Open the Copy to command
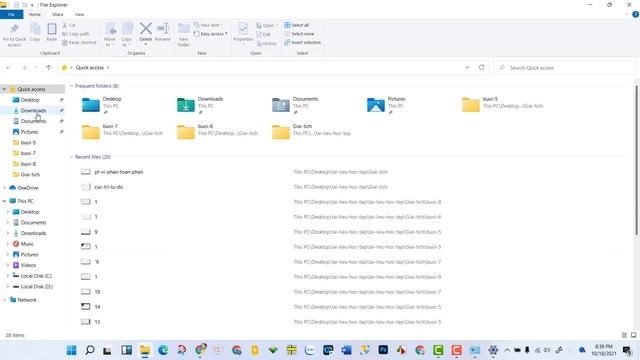Image resolution: width=640 pixels, height=360 pixels. point(127,34)
